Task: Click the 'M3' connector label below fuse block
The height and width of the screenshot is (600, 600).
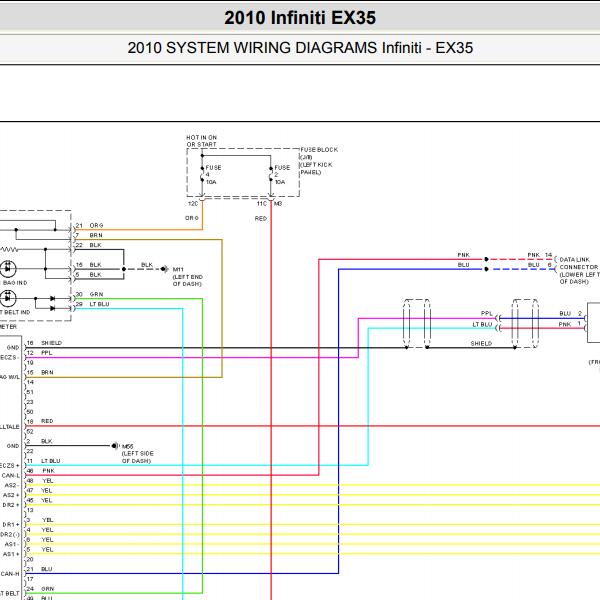Action: 278,204
